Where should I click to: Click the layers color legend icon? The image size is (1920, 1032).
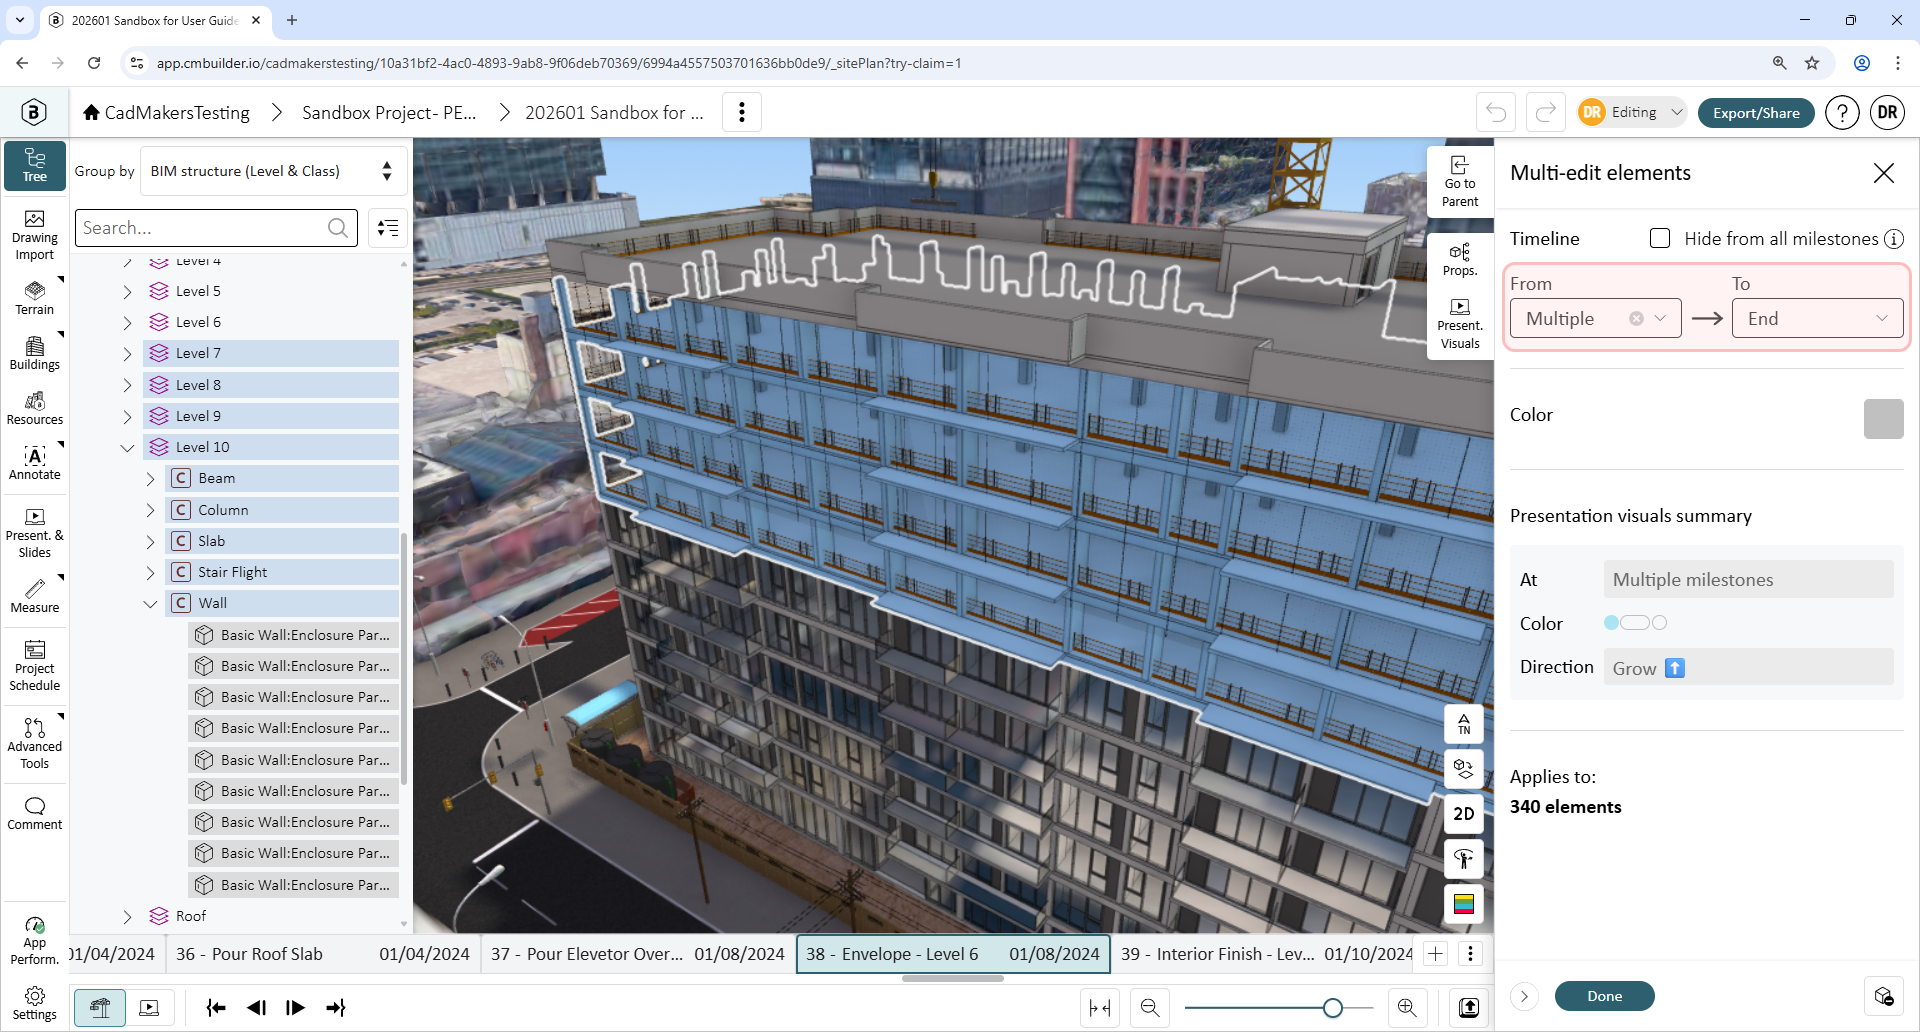point(1464,904)
